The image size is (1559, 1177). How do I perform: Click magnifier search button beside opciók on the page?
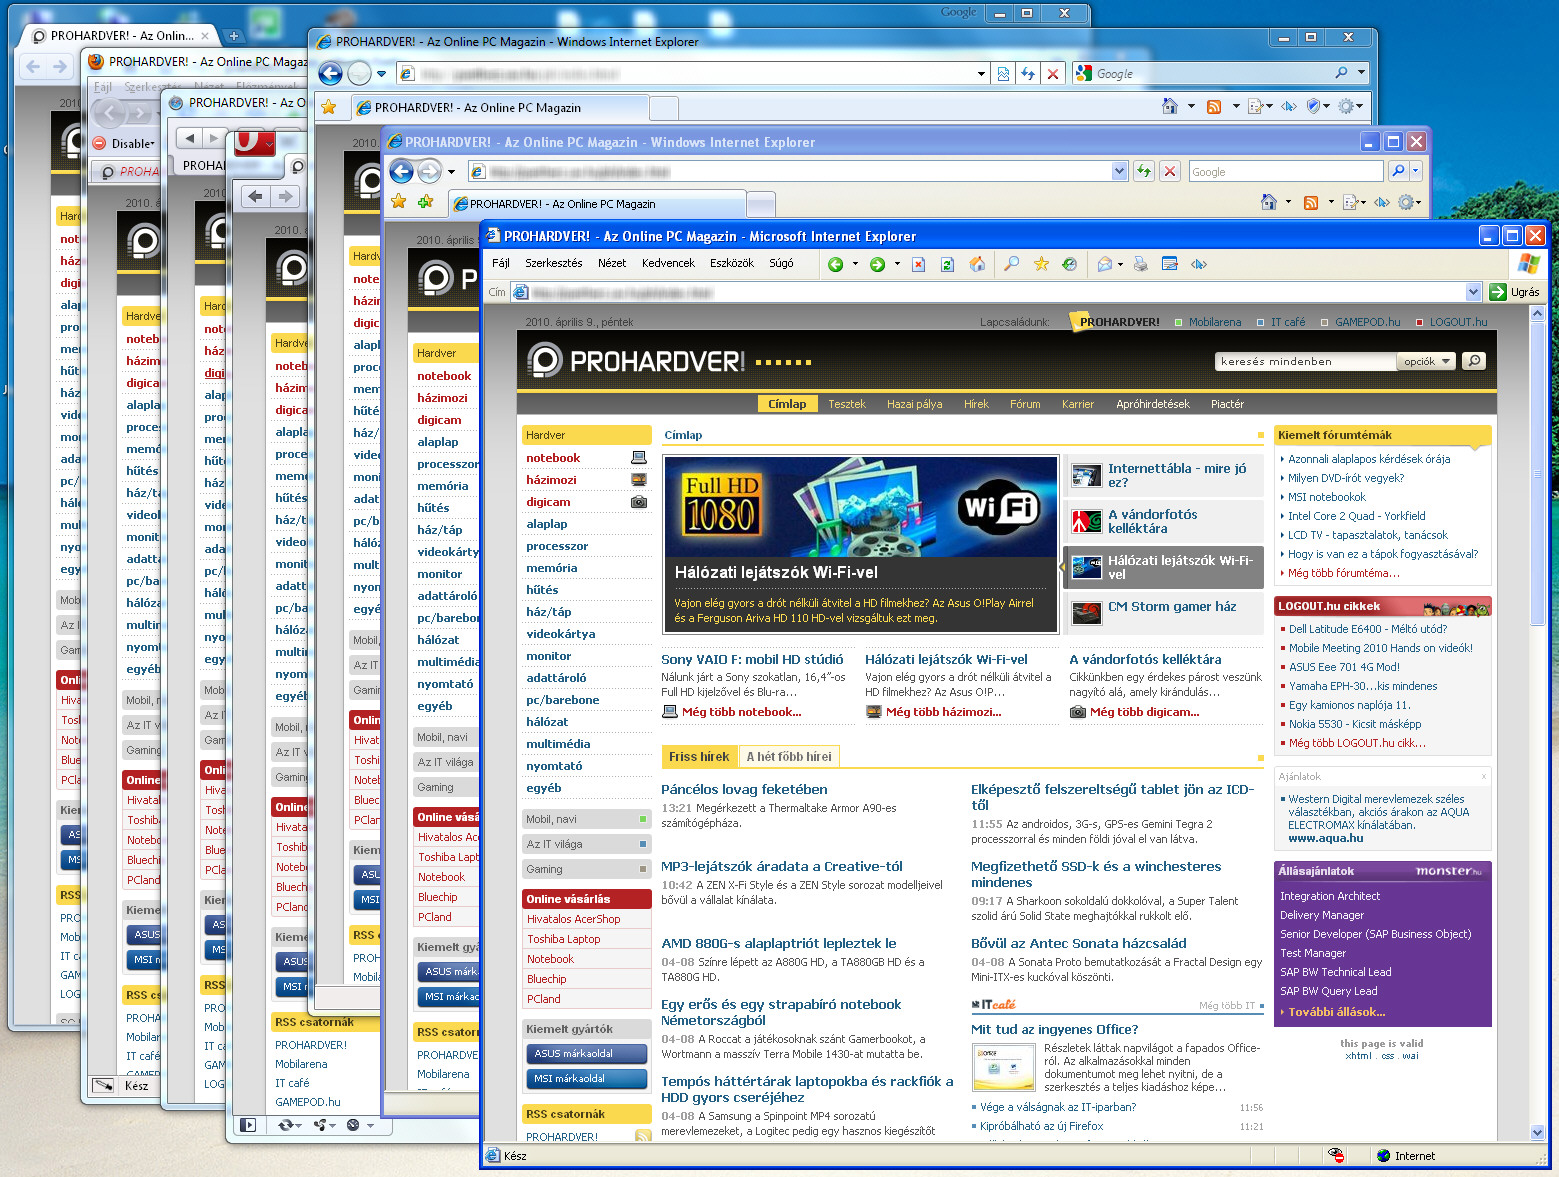[1474, 361]
